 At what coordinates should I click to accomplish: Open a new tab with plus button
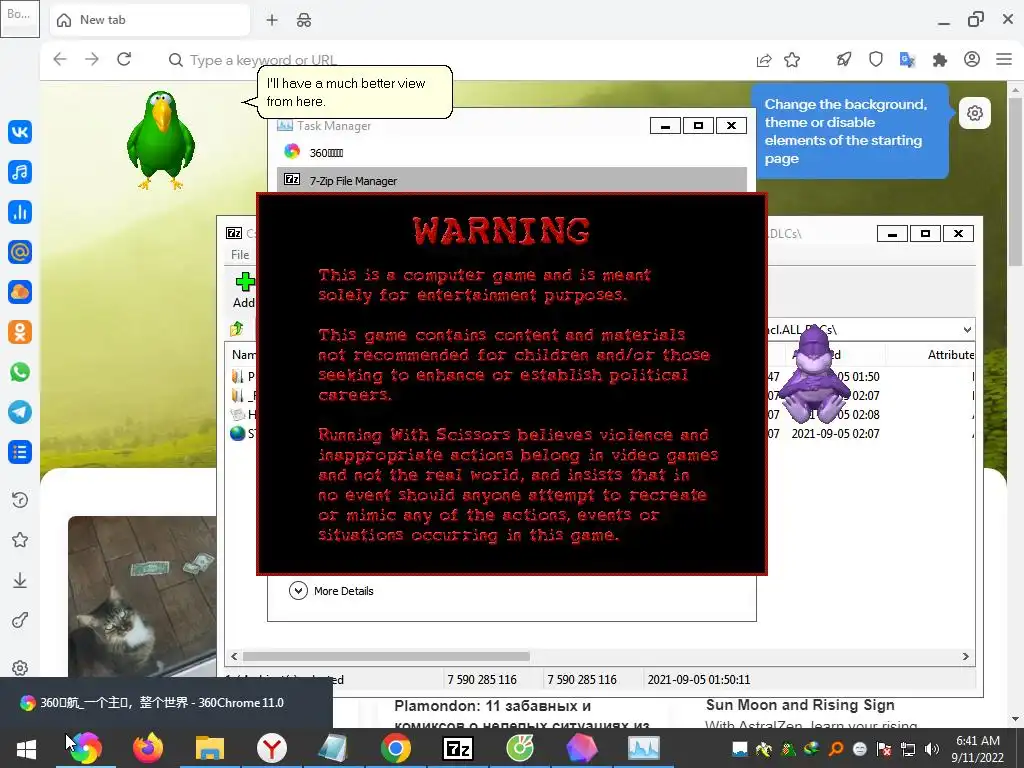[x=272, y=20]
